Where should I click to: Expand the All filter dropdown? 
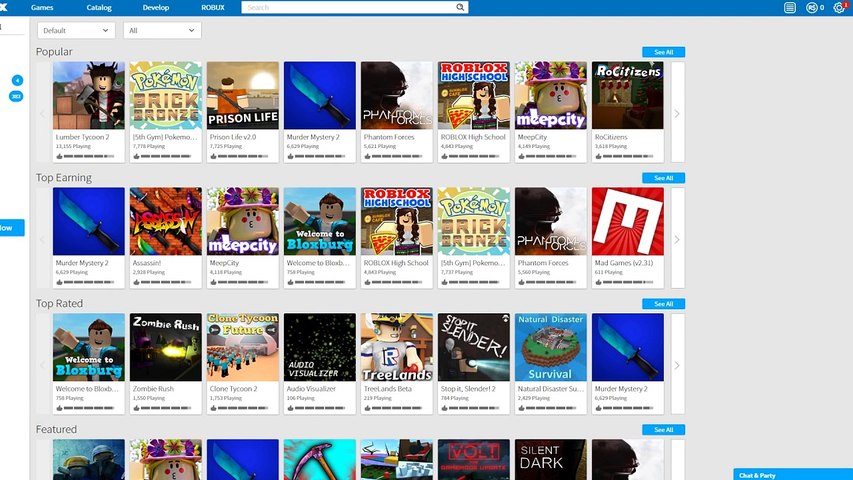coord(162,30)
